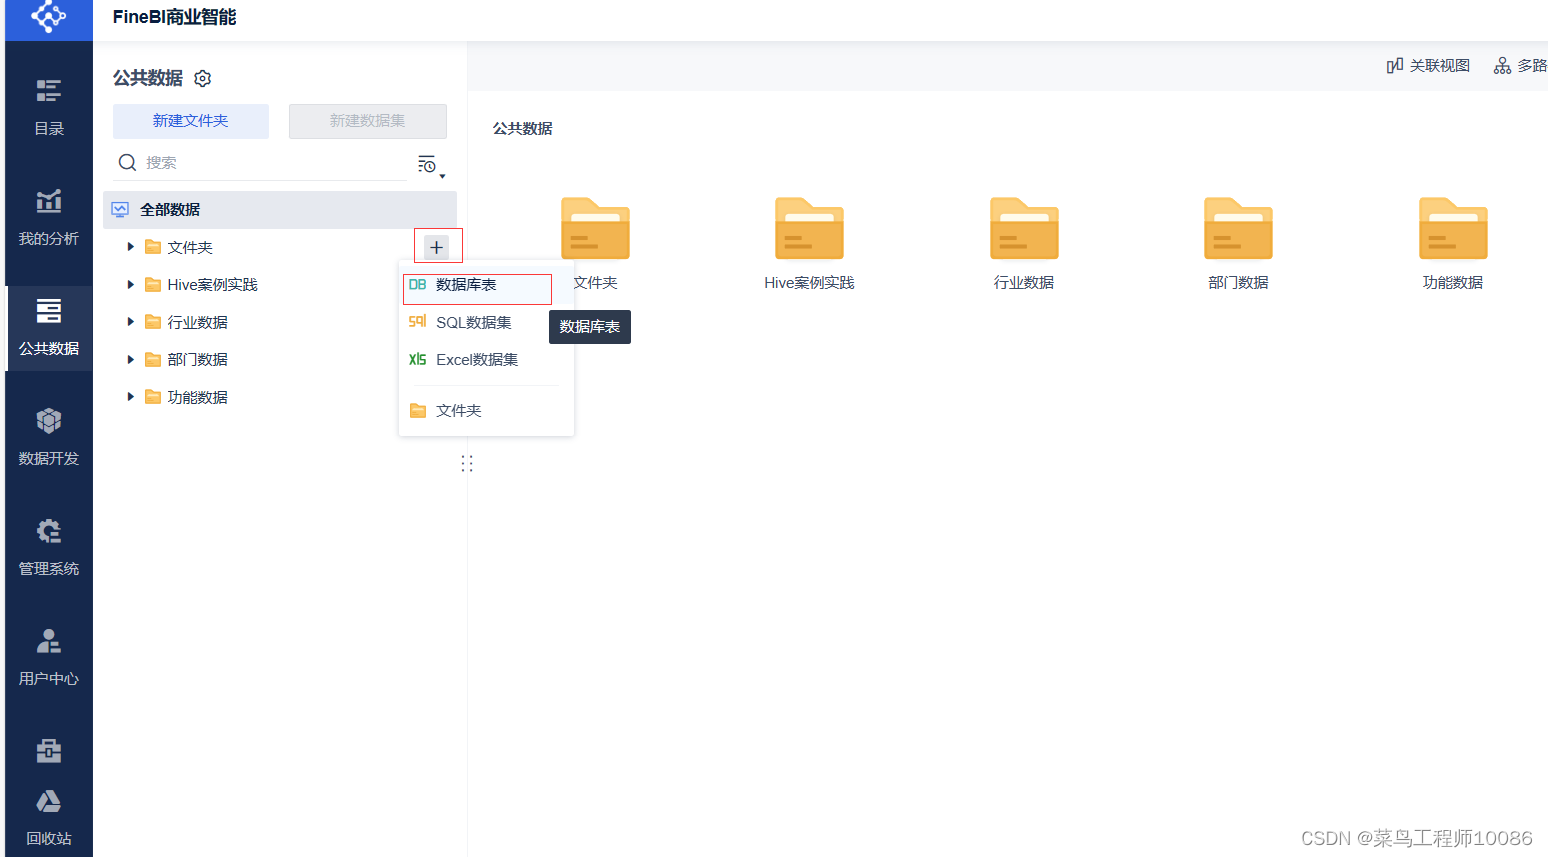Open 部门数据 folder icon in main pane

[1238, 229]
